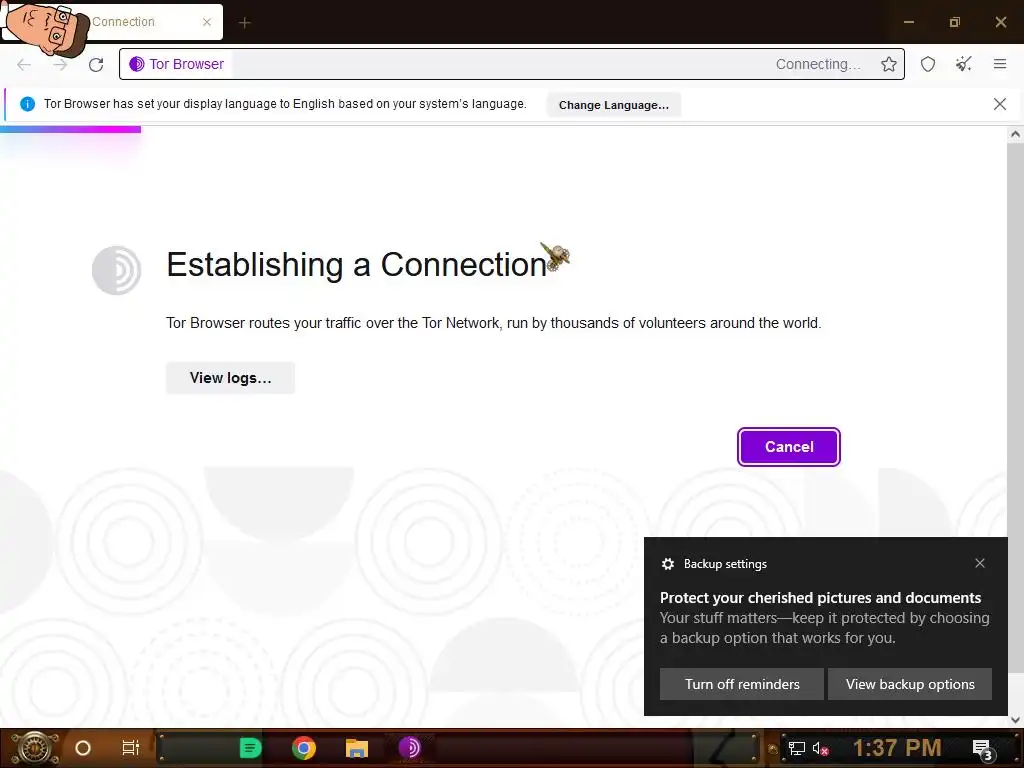Minimize the Tor Browser window
Image resolution: width=1024 pixels, height=768 pixels.
tap(908, 22)
